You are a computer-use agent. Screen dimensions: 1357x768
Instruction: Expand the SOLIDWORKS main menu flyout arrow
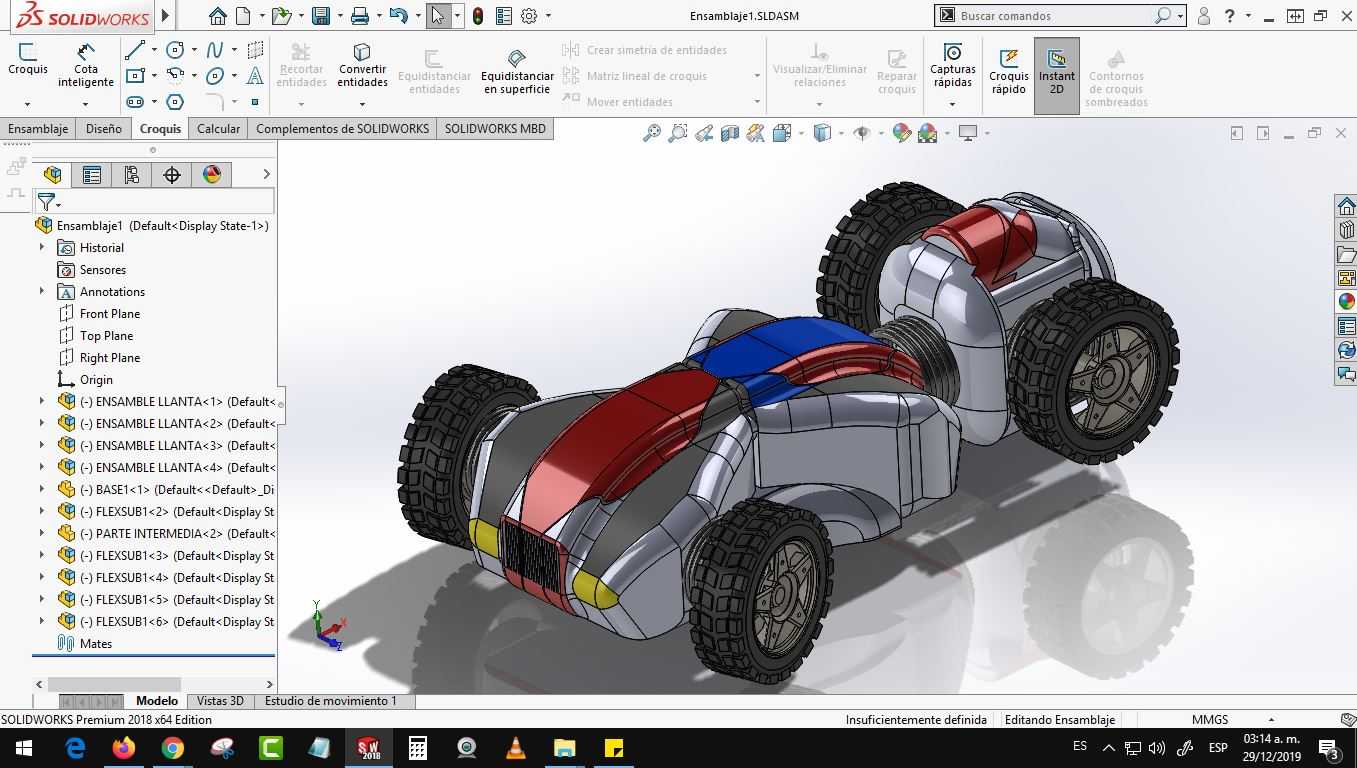[166, 16]
